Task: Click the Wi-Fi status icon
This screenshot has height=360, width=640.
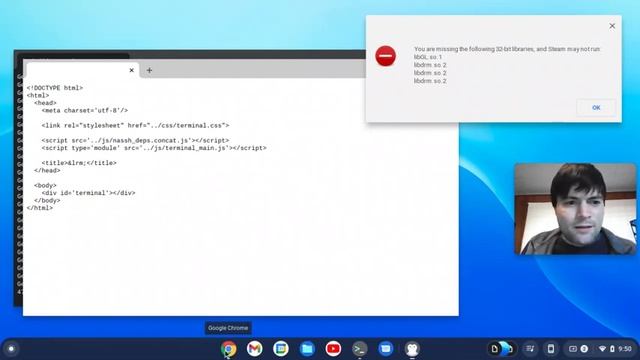Action: click(602, 349)
